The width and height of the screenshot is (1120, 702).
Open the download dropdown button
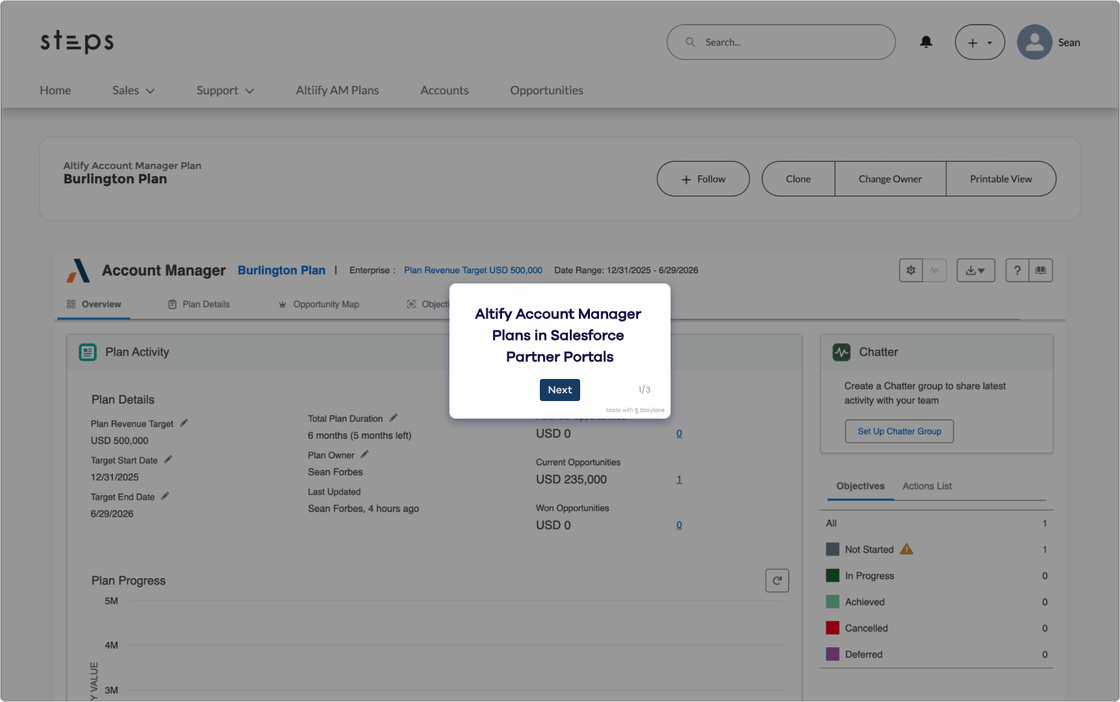click(x=976, y=271)
